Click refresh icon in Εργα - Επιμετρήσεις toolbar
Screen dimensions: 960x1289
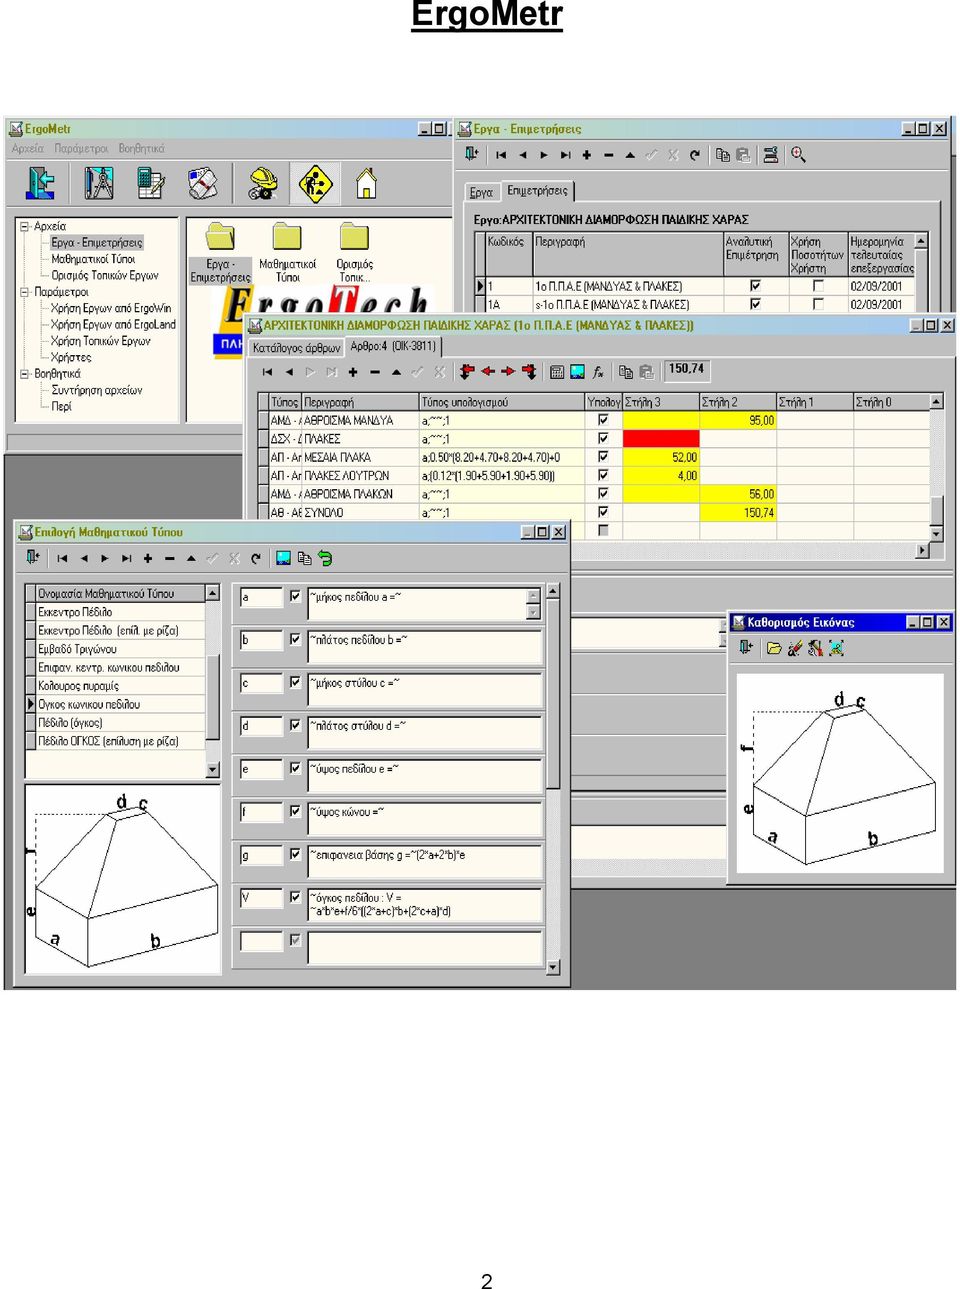[x=694, y=155]
